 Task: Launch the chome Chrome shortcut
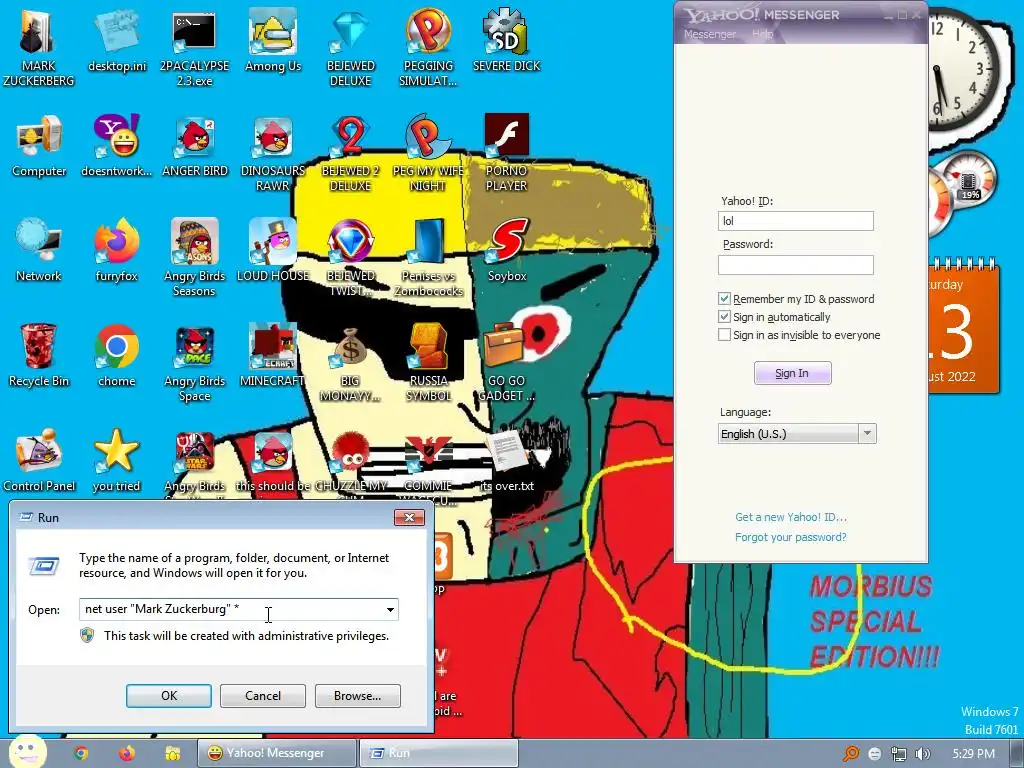click(x=117, y=356)
